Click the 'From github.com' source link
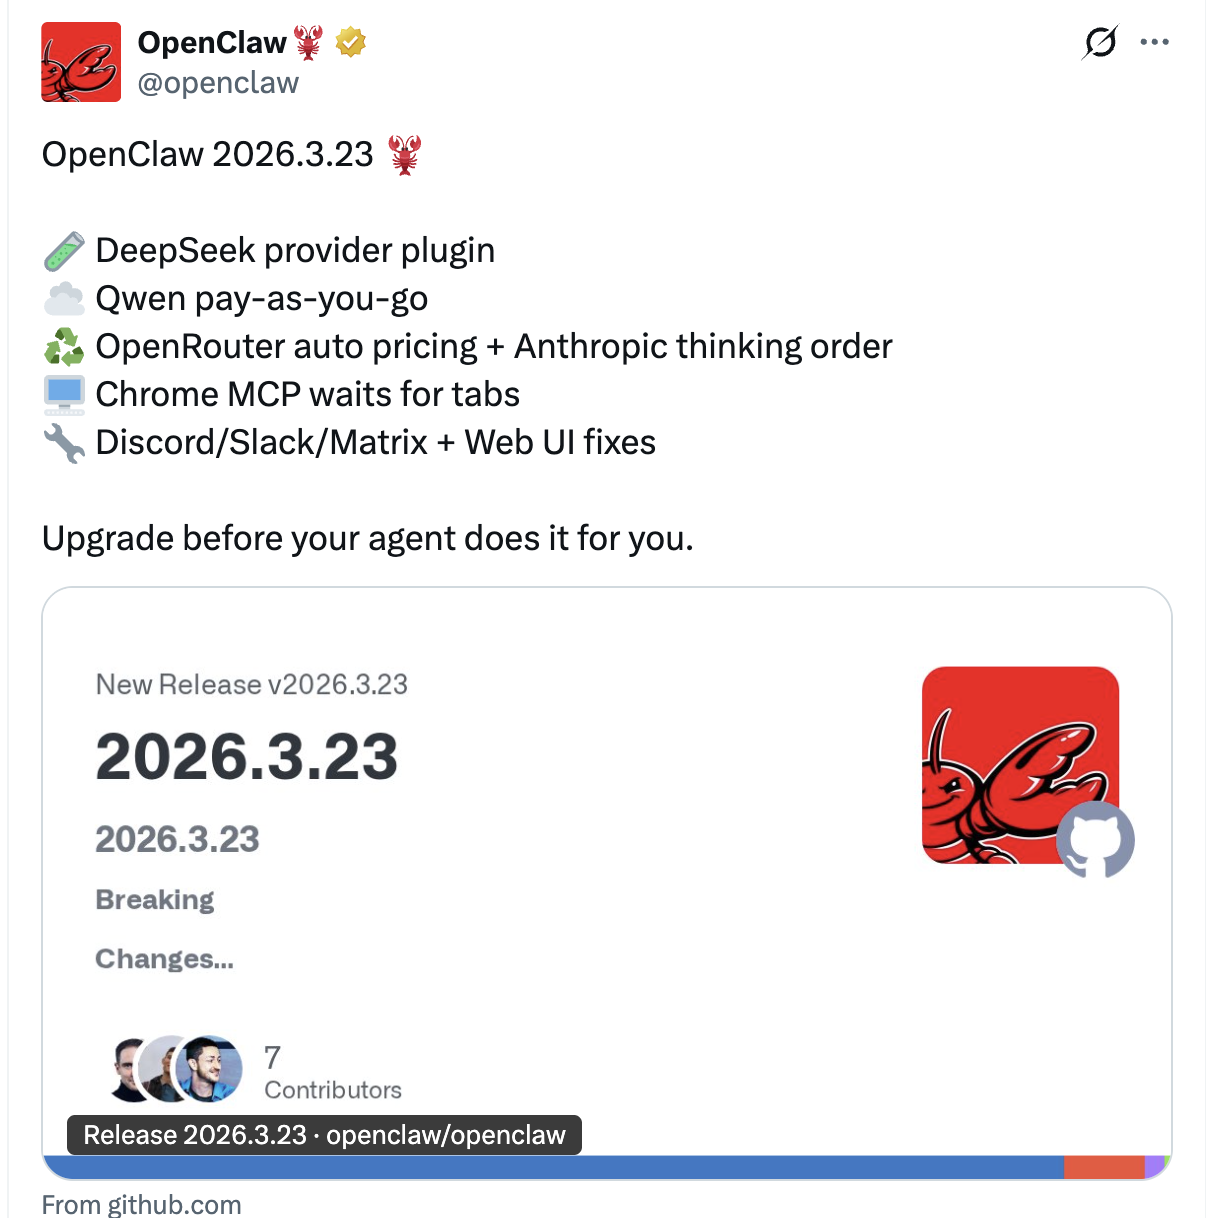1206x1218 pixels. (142, 1204)
